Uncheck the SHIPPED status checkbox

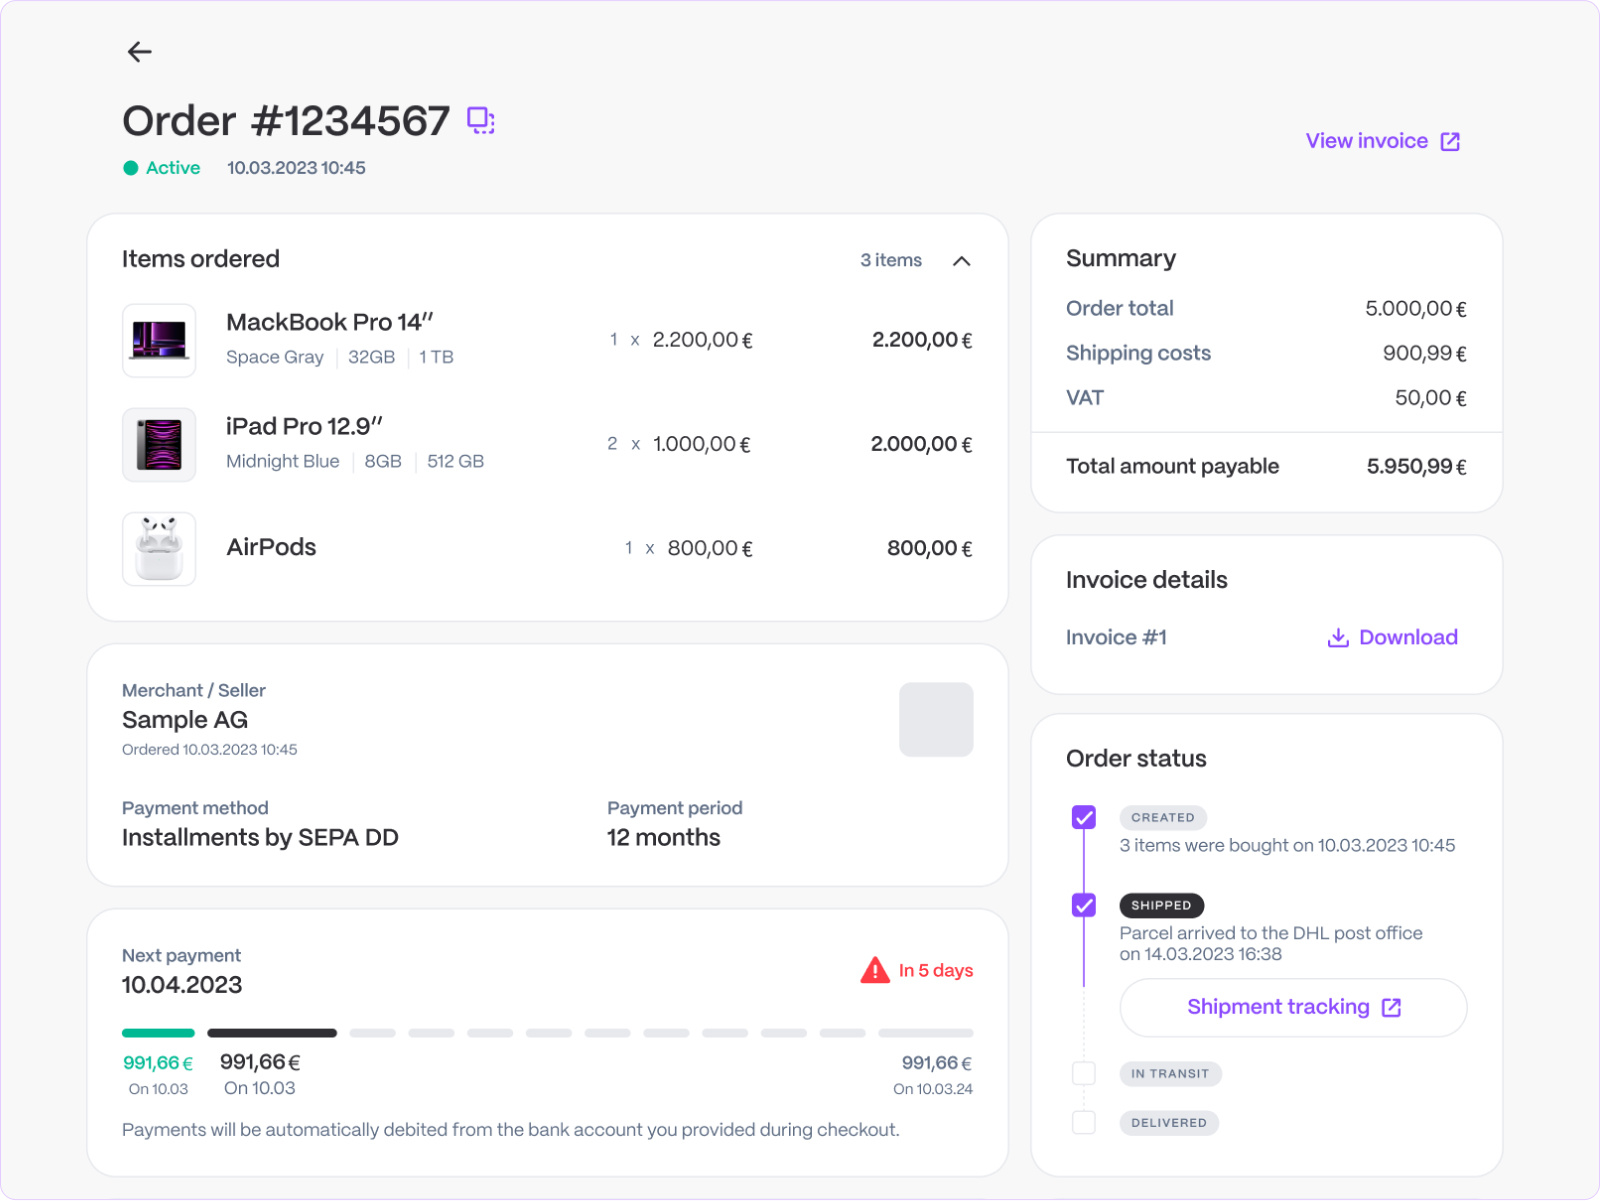(1084, 905)
